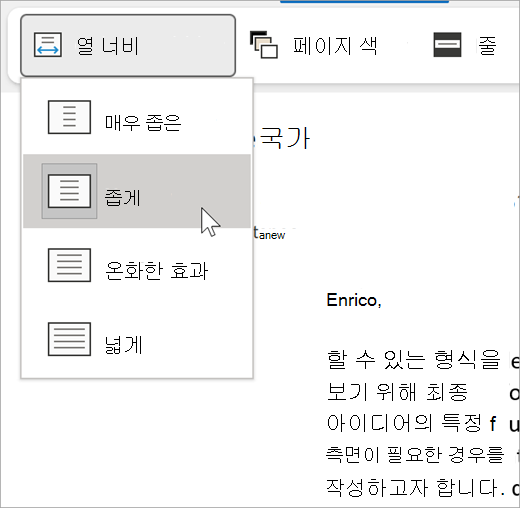Open the 페이지 색 page color option
The width and height of the screenshot is (520, 508).
pos(313,45)
